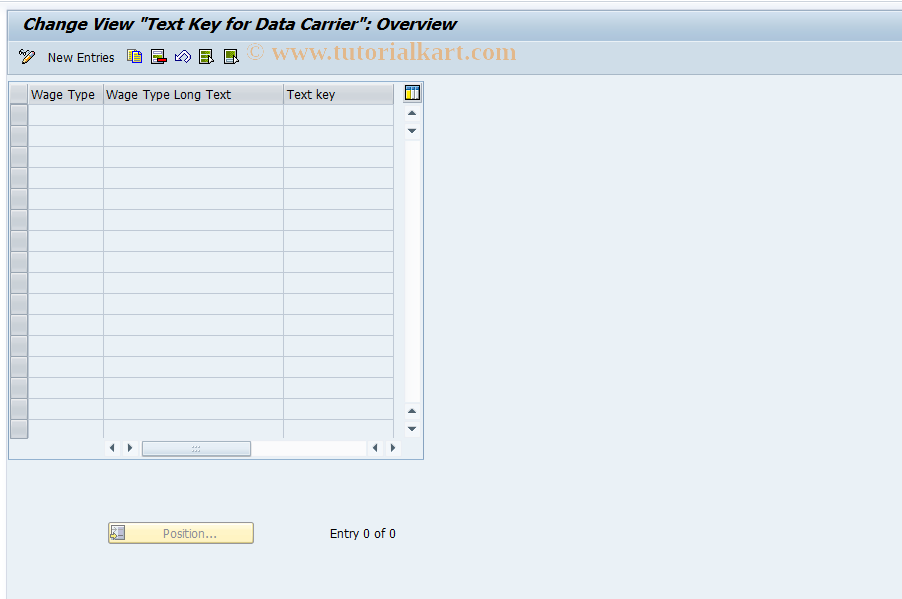Click right arrow beside the left horizontal scroll arrow

click(130, 448)
